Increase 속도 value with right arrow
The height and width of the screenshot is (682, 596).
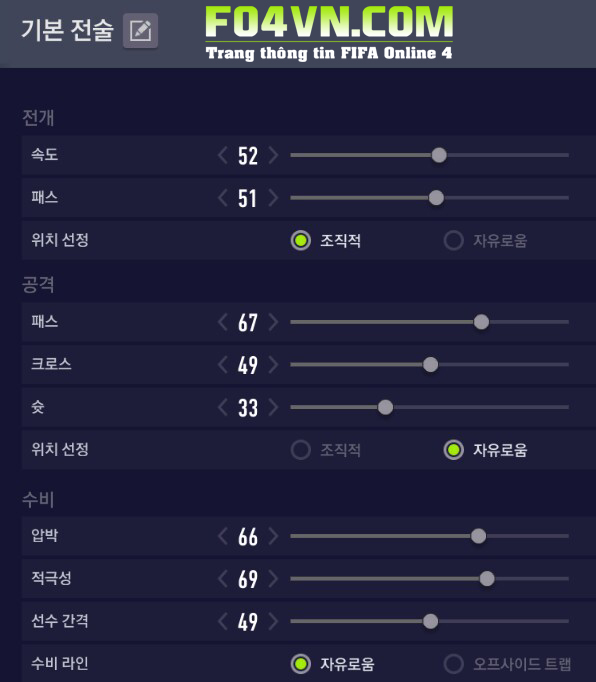(273, 155)
